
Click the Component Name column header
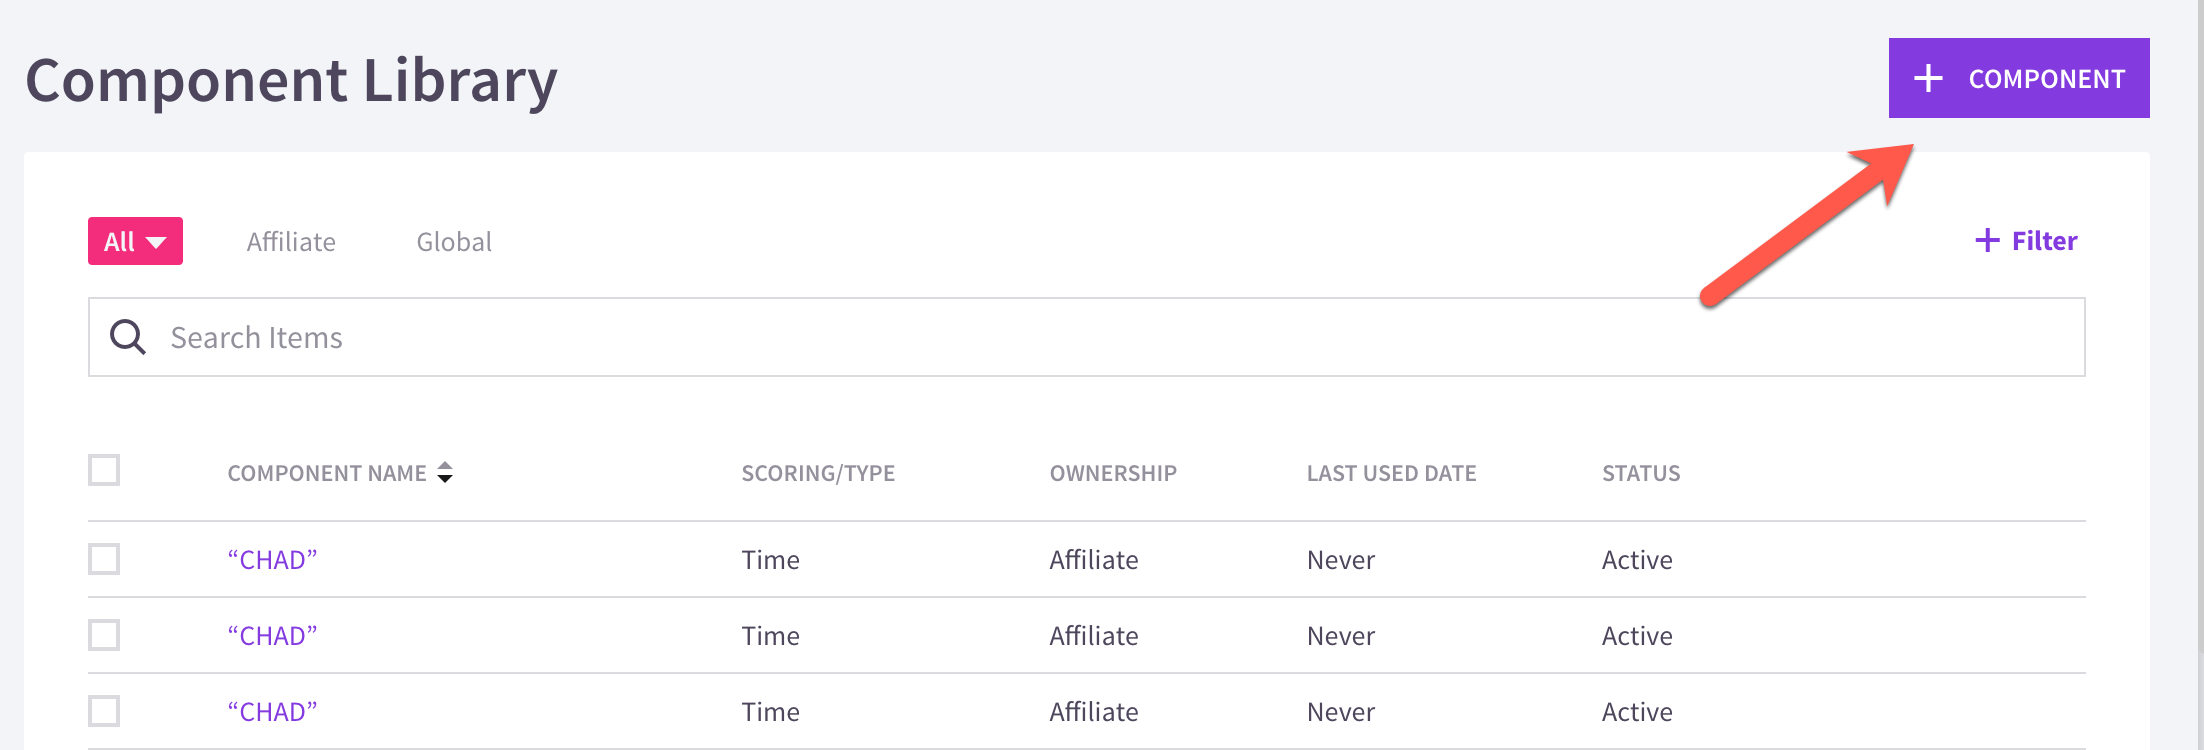pos(327,473)
